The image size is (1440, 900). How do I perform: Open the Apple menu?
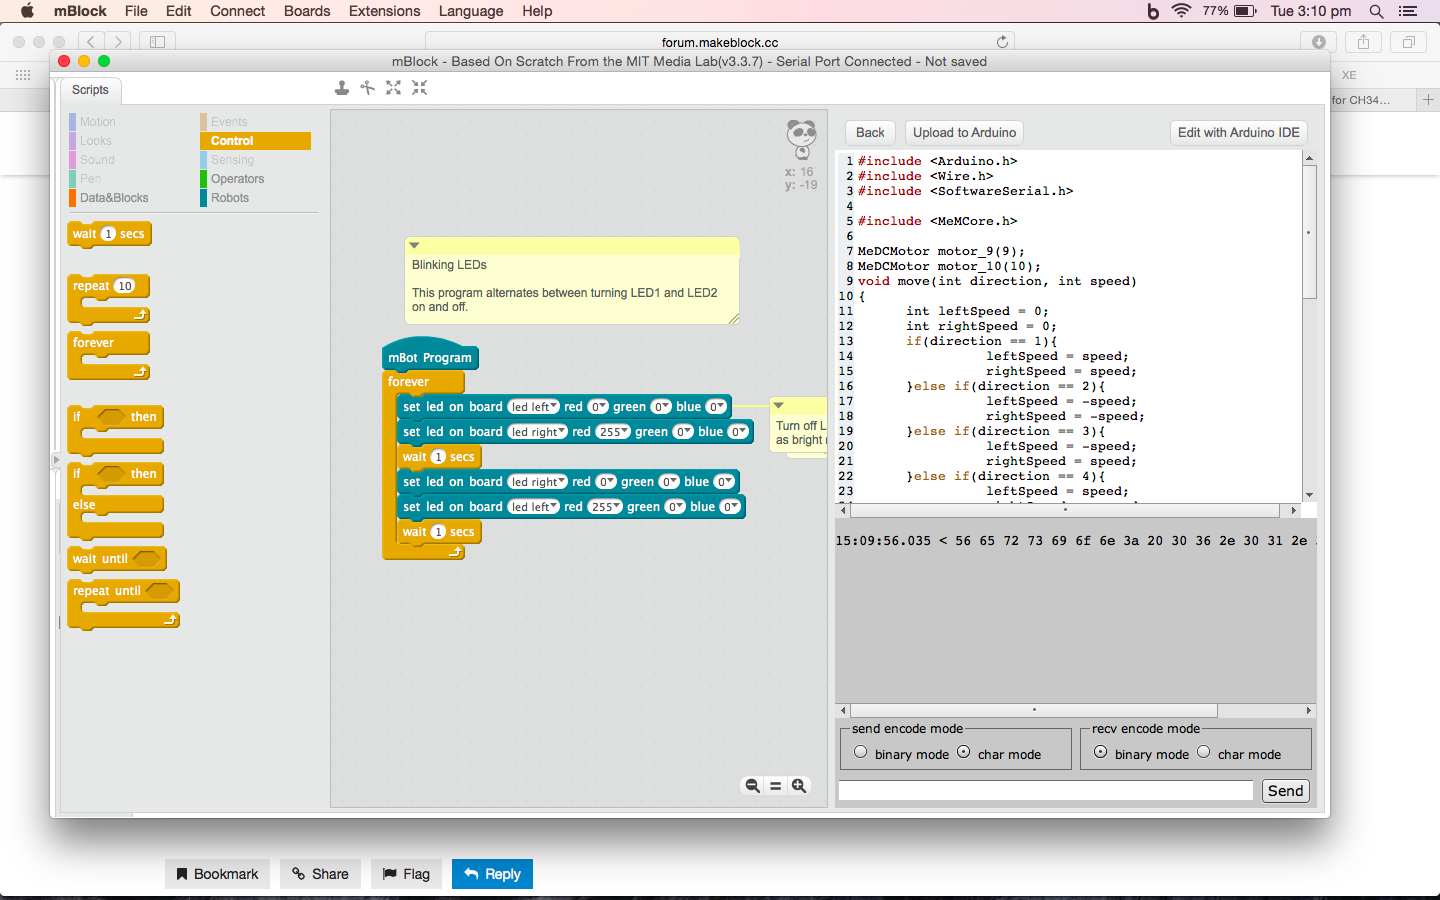[27, 11]
